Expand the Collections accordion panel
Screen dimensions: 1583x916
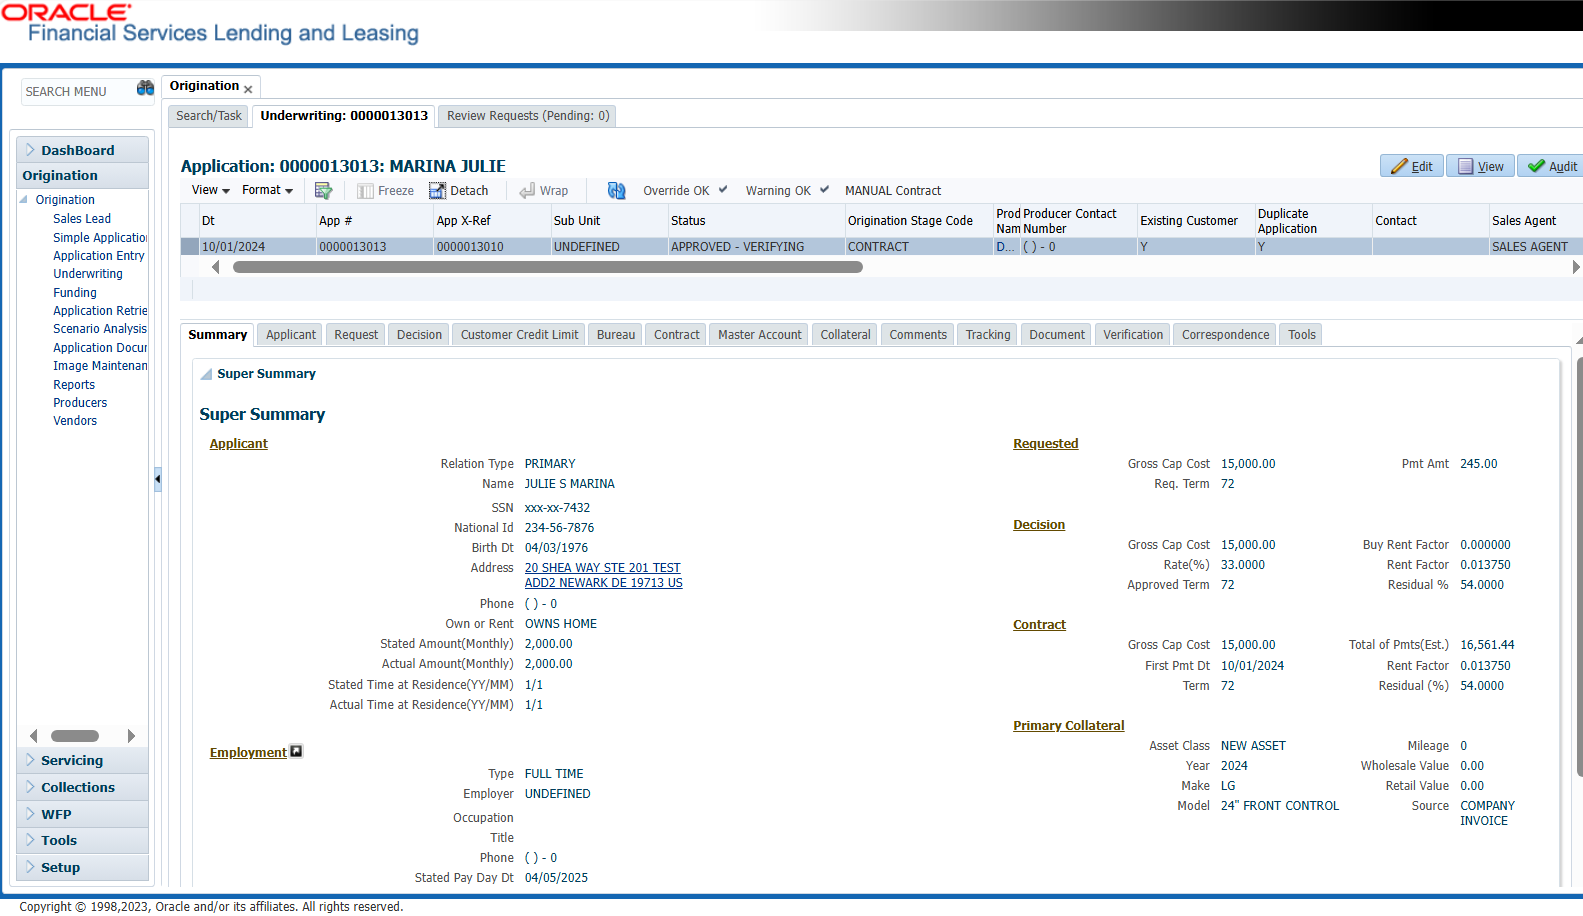[x=82, y=787]
